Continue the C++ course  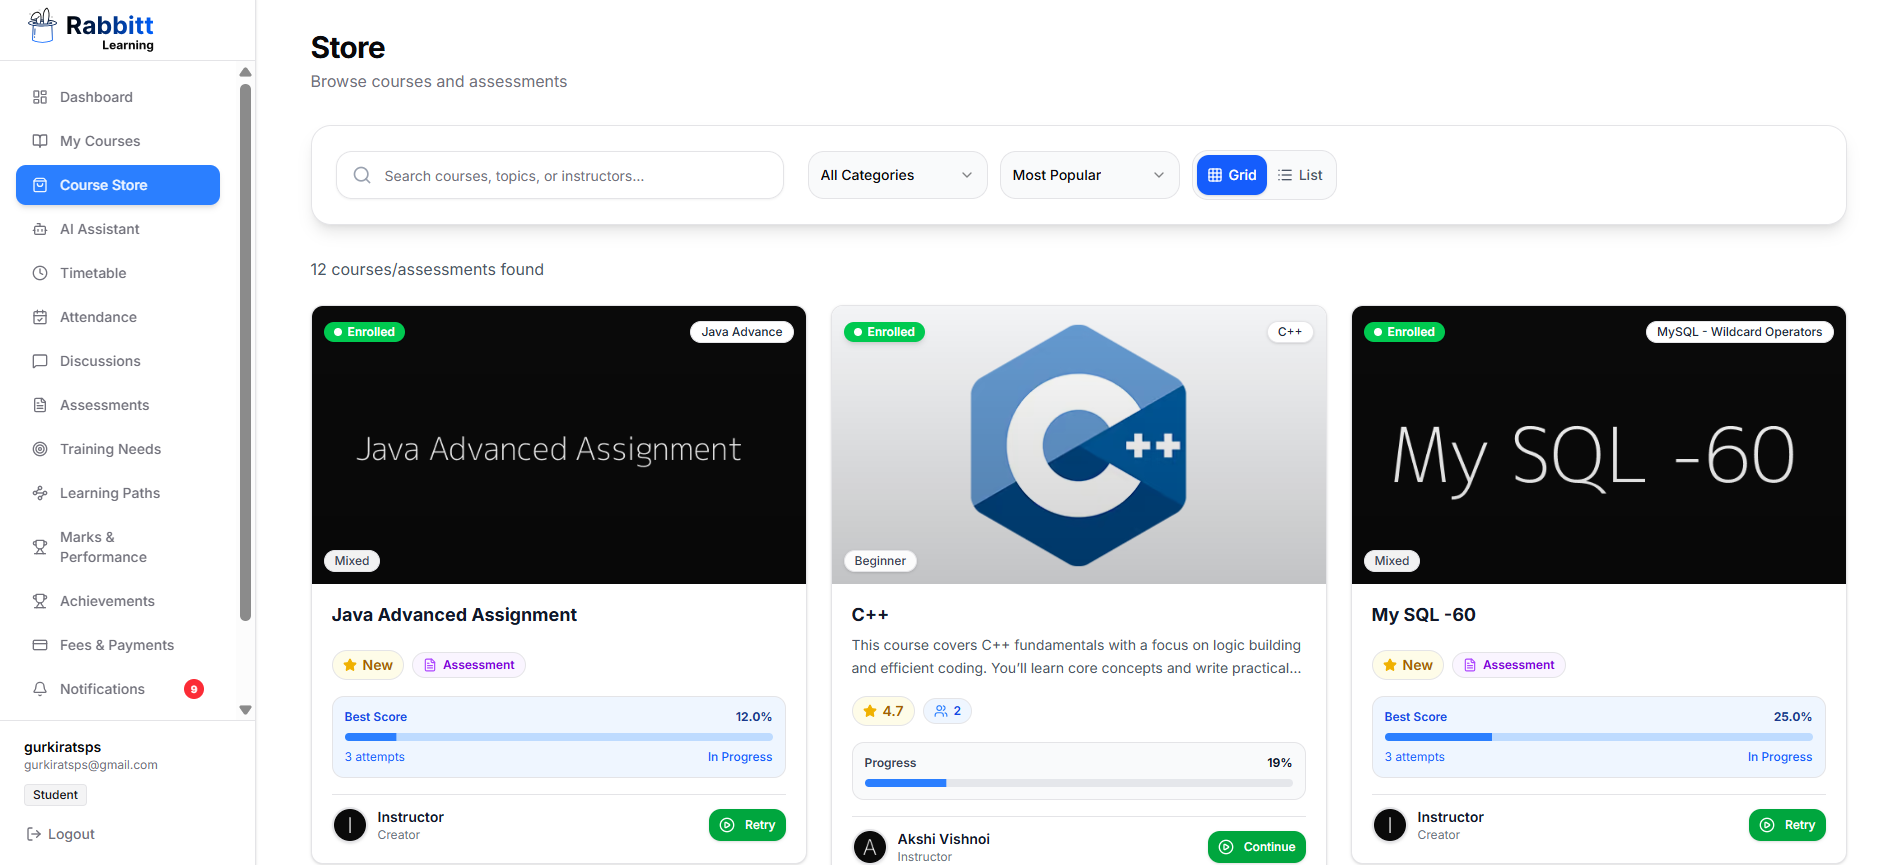coord(1256,847)
